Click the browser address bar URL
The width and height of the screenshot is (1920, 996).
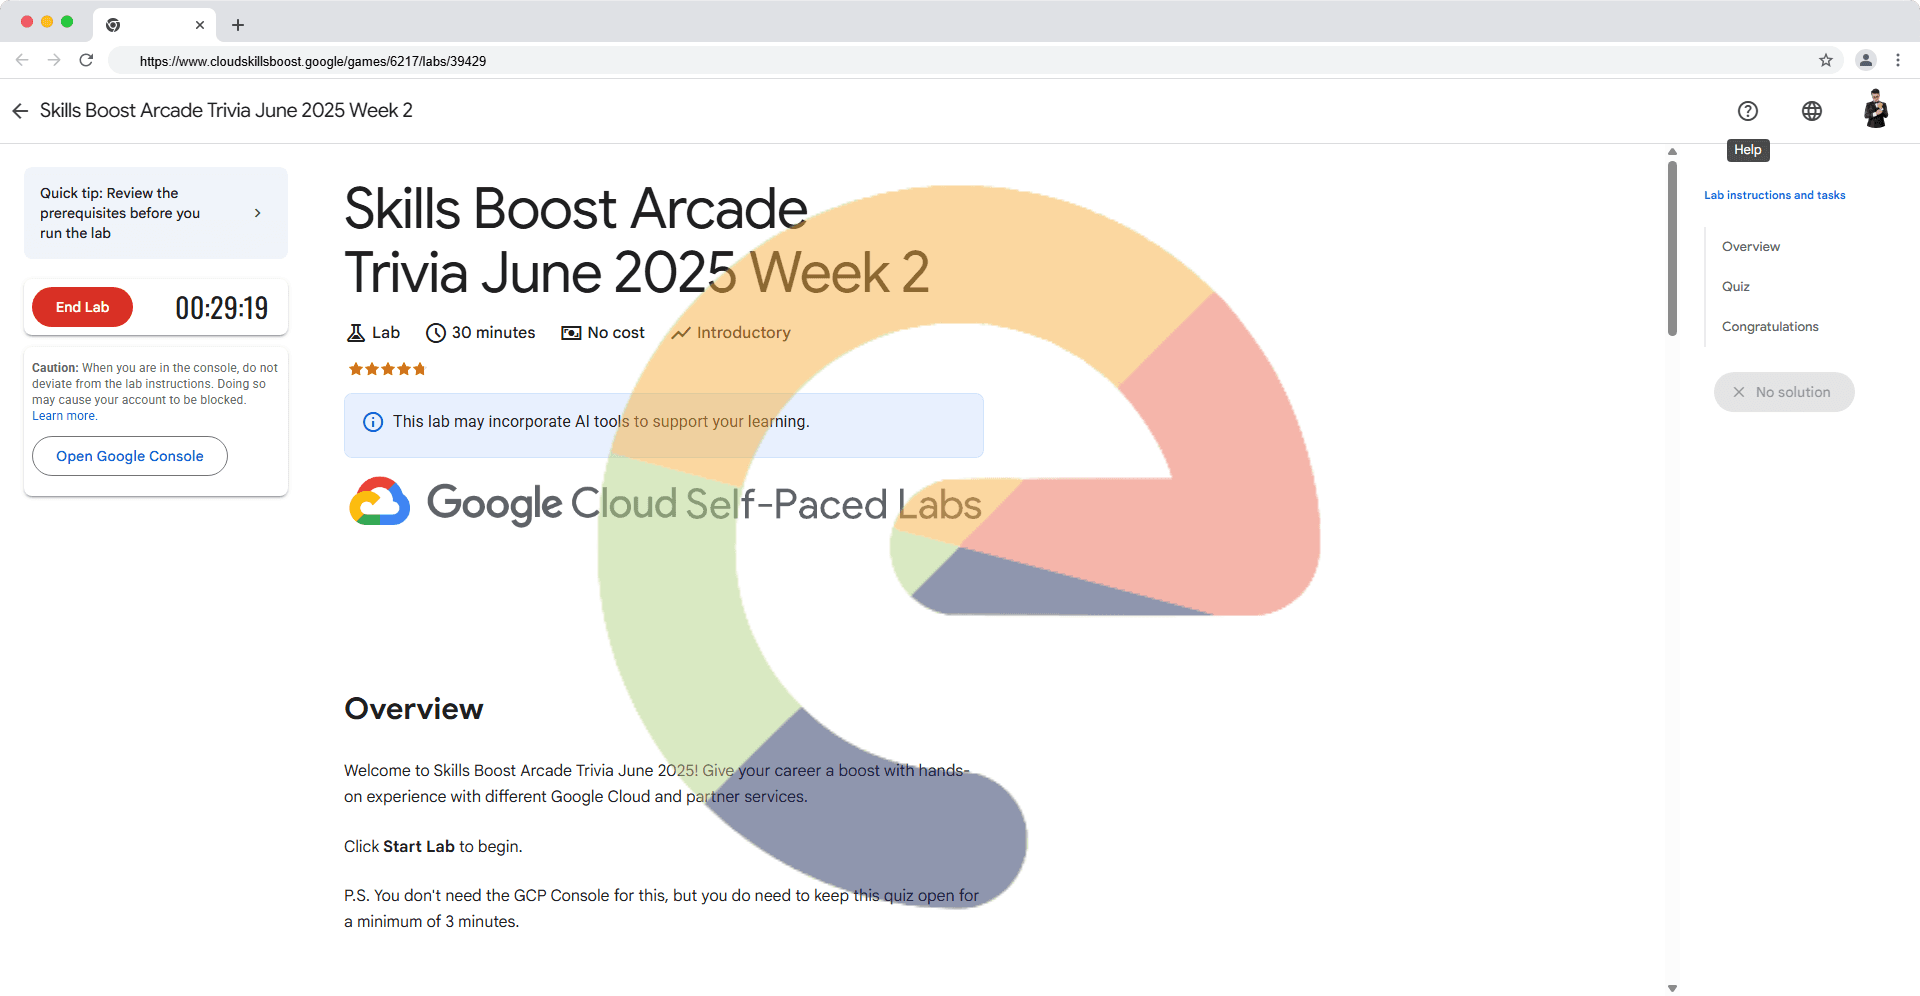coord(313,61)
